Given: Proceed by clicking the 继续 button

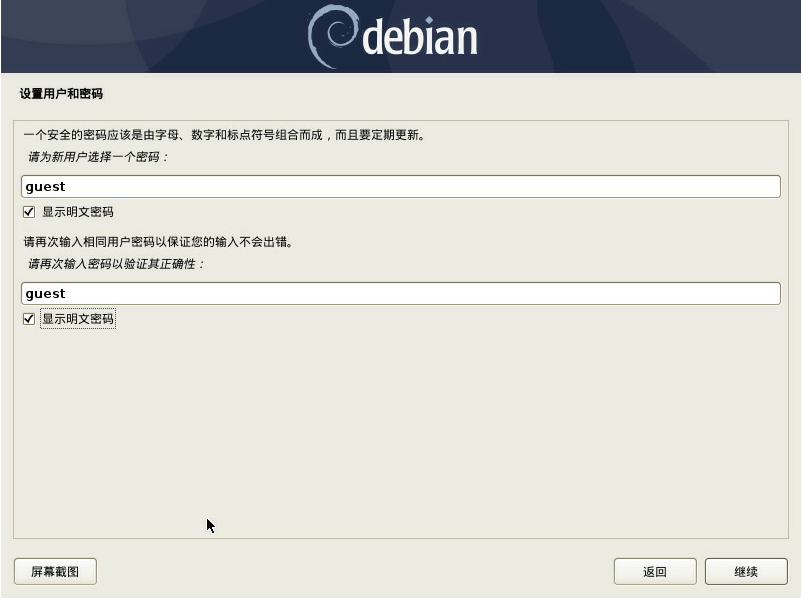Looking at the screenshot, I should click(746, 571).
